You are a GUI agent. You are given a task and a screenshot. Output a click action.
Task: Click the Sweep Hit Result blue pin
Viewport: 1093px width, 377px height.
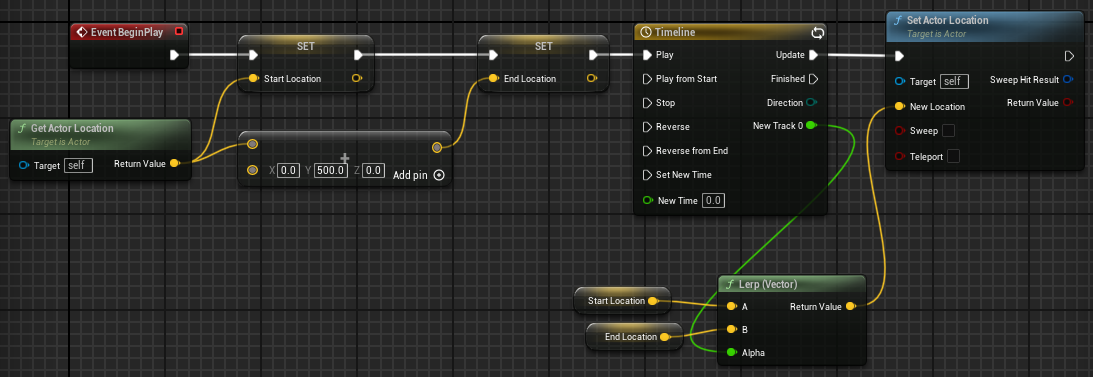coord(1067,79)
